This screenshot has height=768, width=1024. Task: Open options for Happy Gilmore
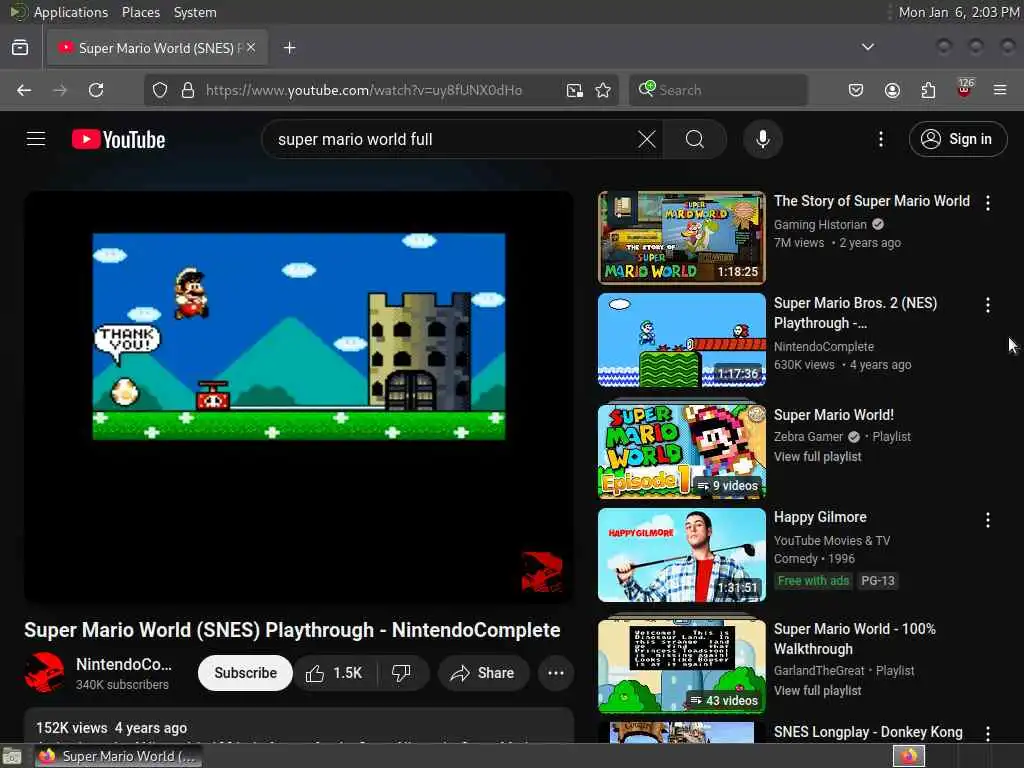(x=987, y=520)
